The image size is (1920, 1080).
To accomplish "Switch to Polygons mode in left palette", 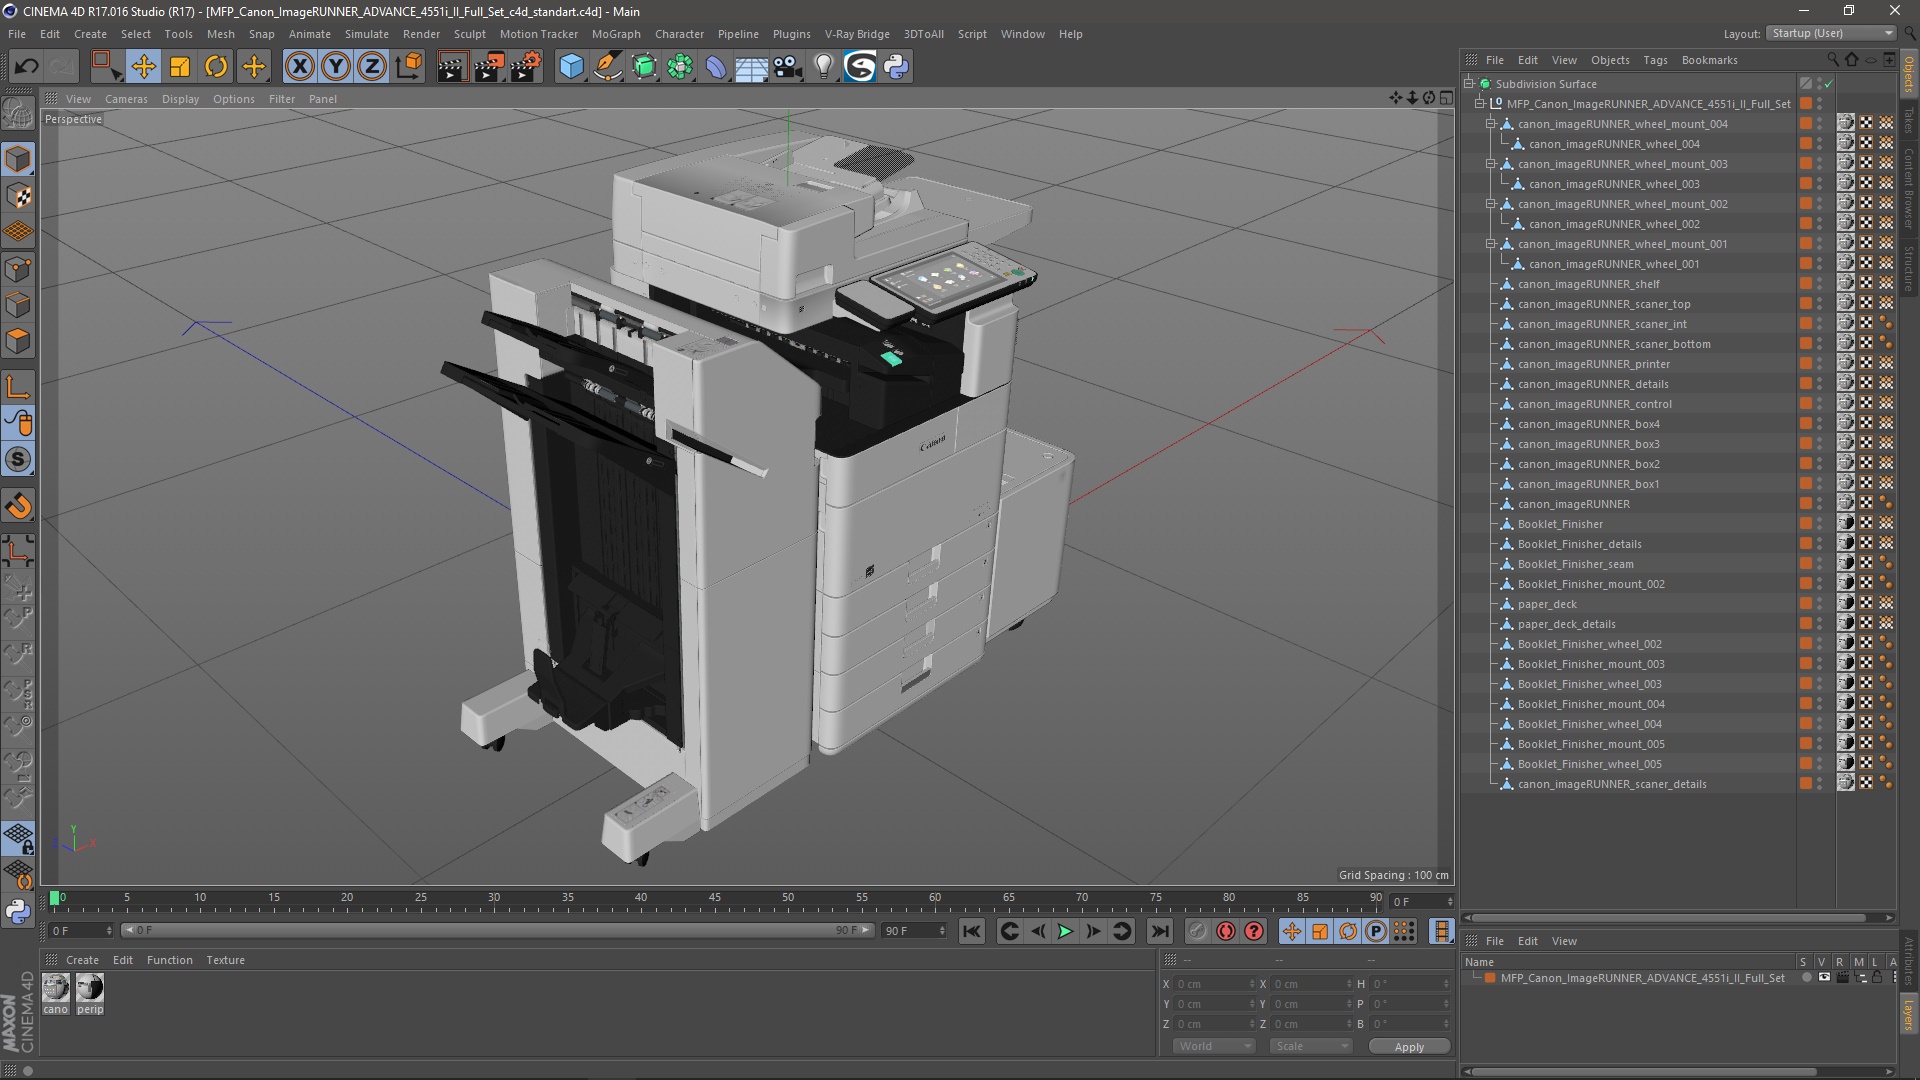I will point(18,342).
